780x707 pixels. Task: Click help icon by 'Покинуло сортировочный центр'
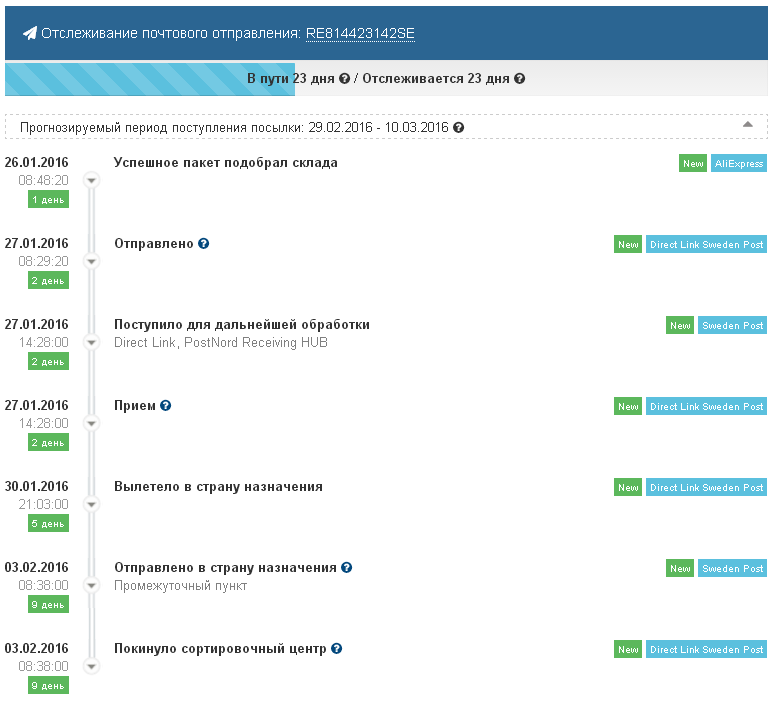tap(336, 649)
